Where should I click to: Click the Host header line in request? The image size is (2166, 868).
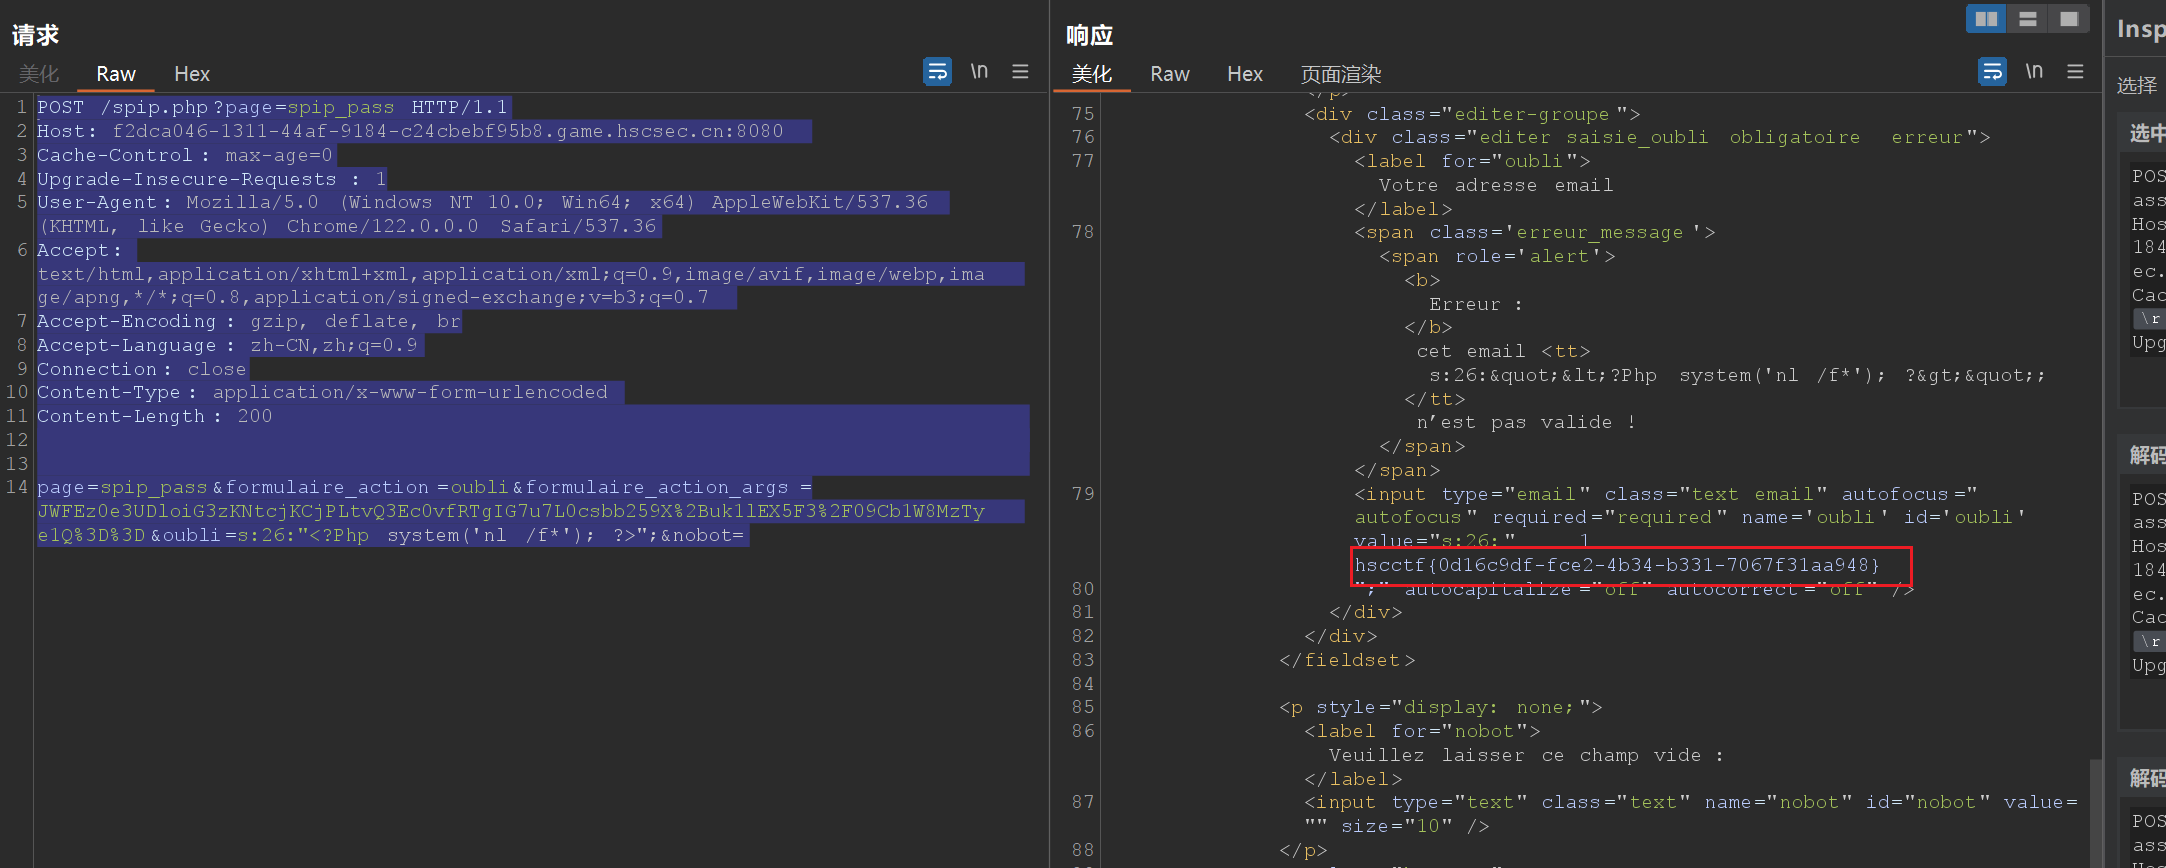(x=411, y=131)
